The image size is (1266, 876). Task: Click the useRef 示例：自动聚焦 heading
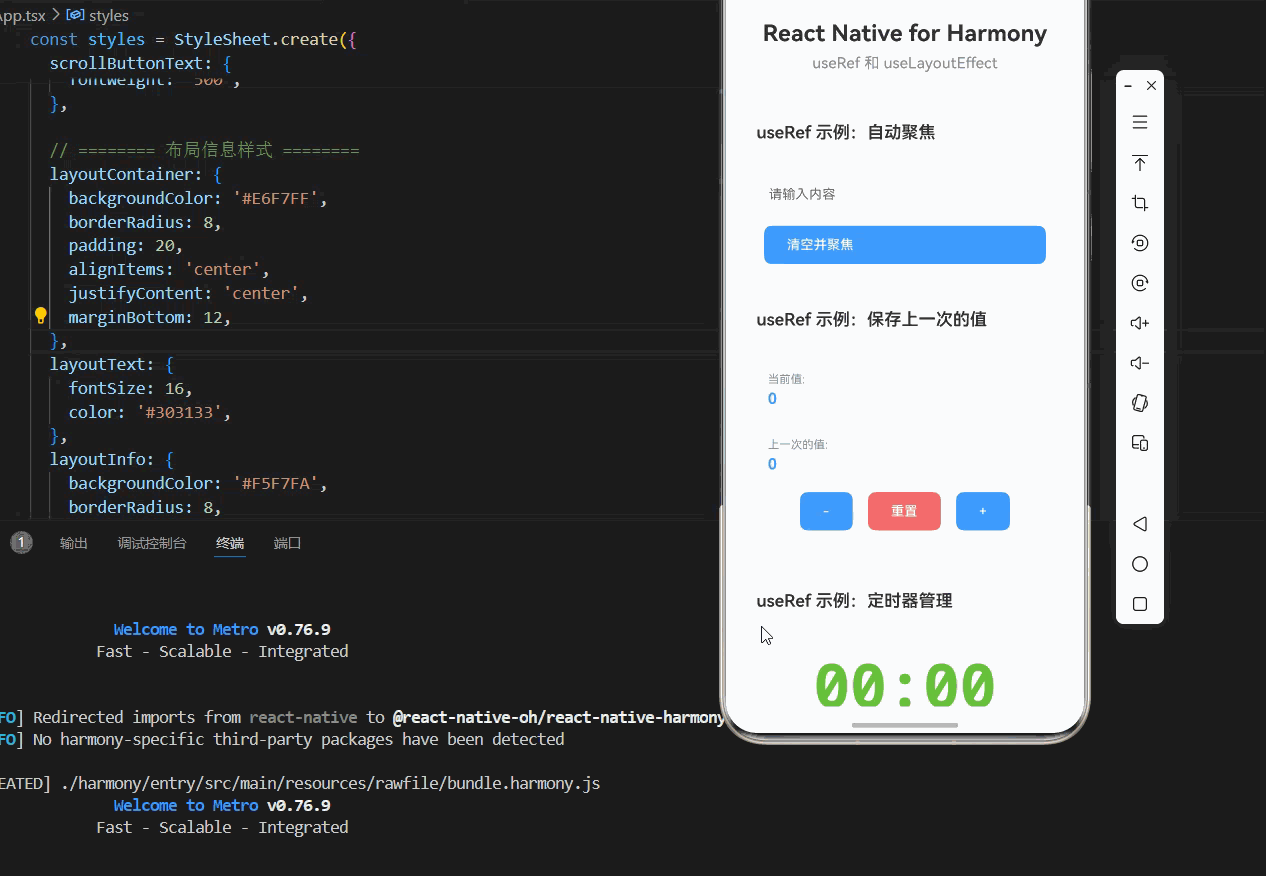(846, 132)
